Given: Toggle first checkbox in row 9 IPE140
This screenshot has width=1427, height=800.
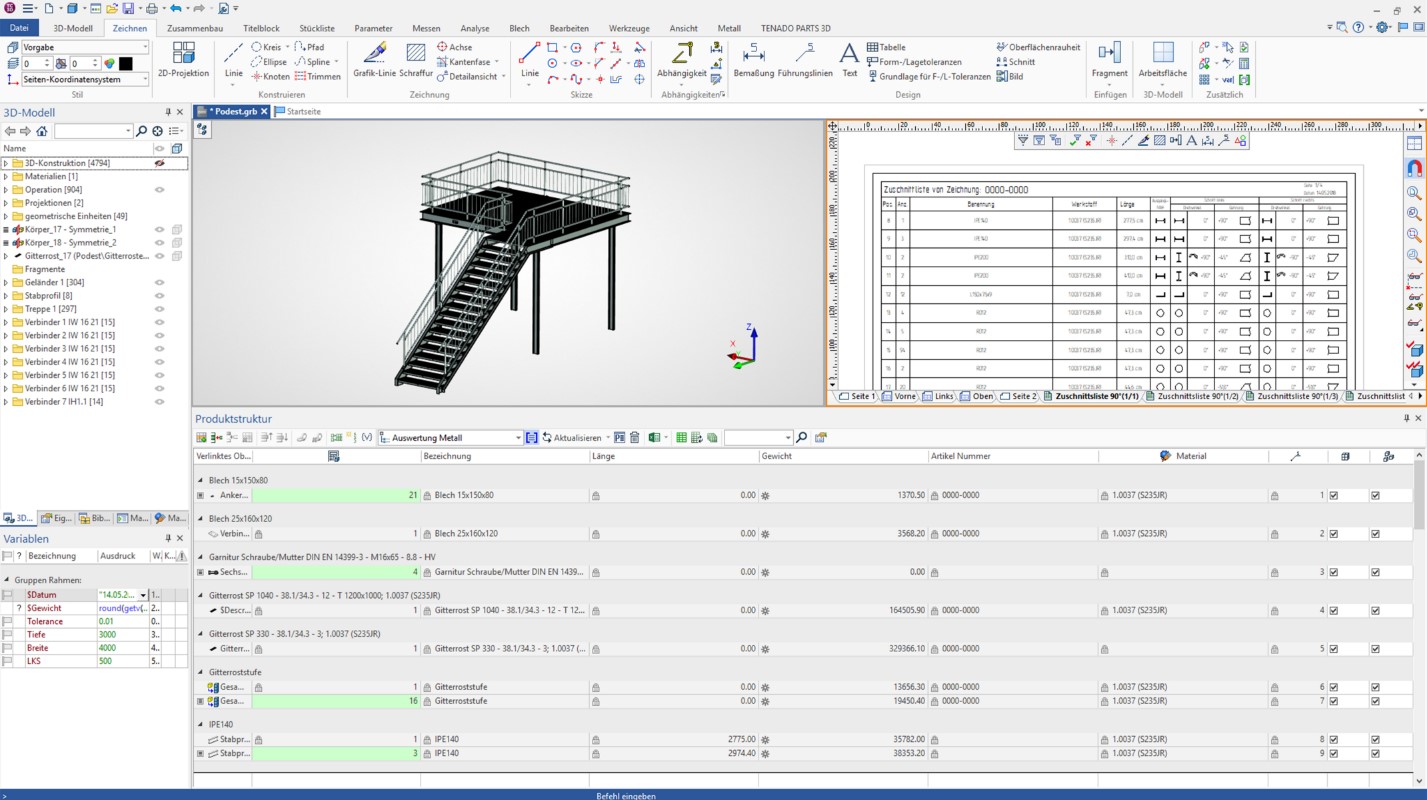Looking at the screenshot, I should click(1334, 753).
